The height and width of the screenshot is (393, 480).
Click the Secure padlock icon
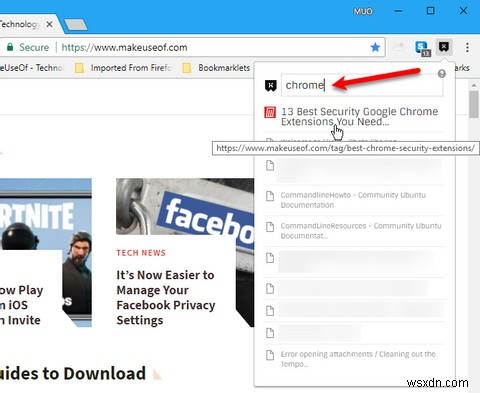pos(10,47)
